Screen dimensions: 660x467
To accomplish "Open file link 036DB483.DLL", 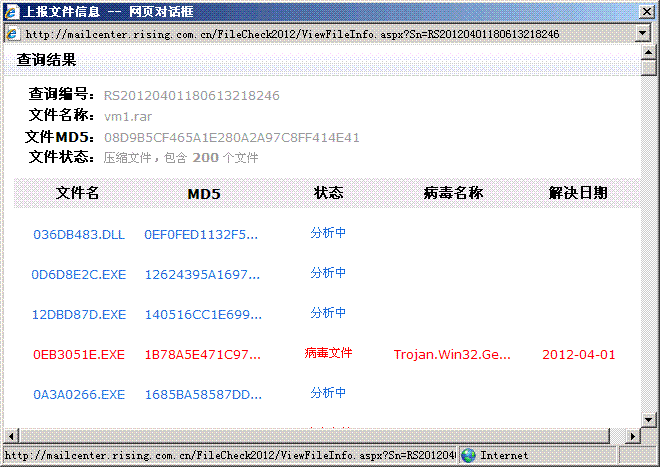I will pos(79,235).
